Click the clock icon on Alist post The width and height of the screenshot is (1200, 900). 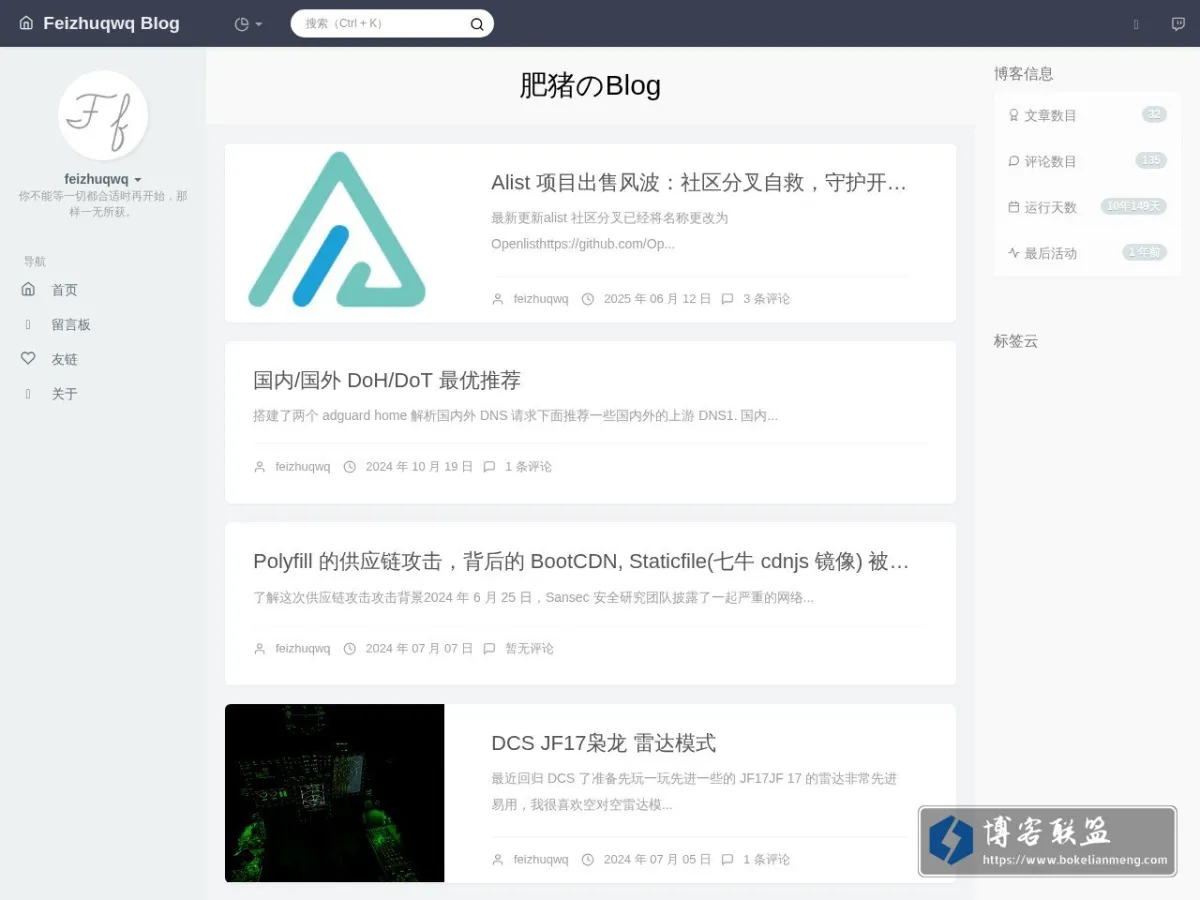(x=588, y=299)
